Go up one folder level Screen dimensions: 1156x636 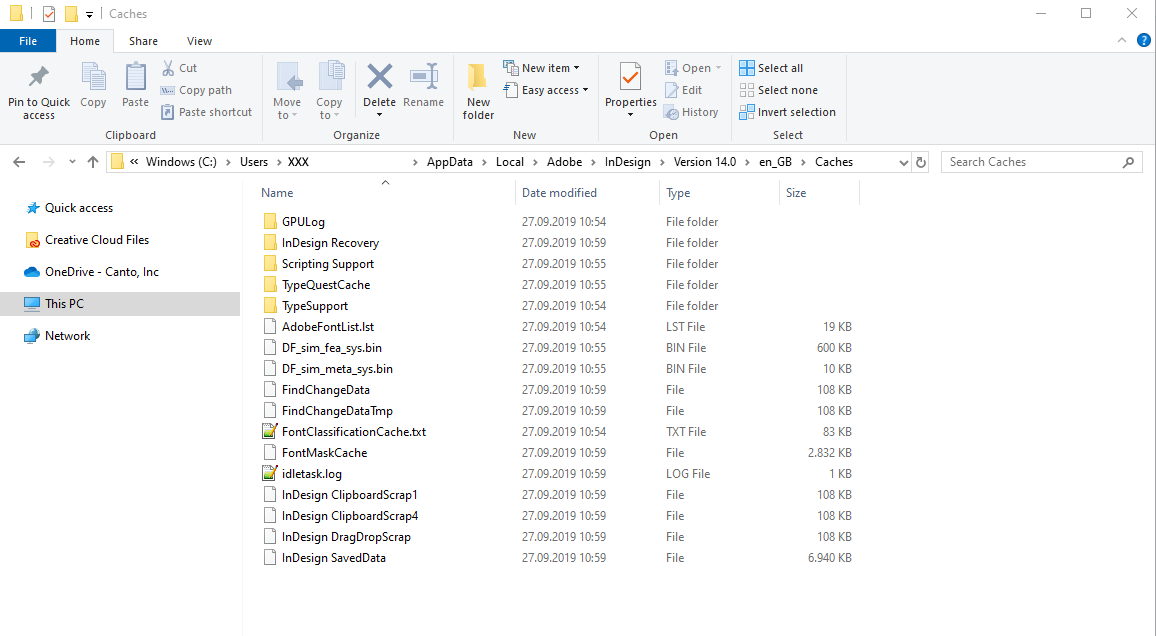(93, 162)
